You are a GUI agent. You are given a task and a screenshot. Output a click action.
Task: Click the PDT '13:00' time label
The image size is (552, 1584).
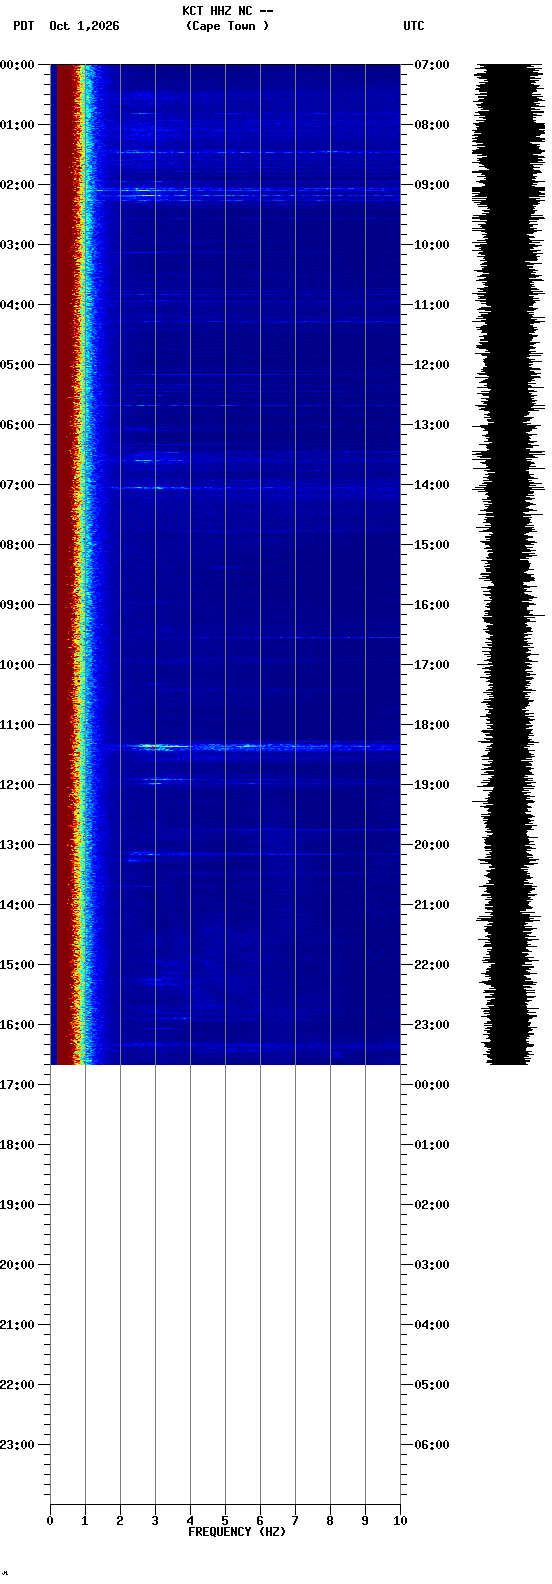[17, 845]
